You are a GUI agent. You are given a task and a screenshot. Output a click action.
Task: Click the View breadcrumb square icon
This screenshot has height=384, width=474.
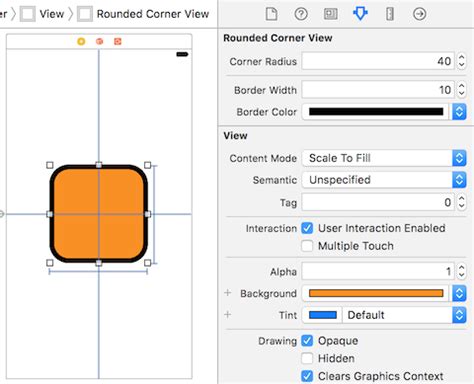coord(28,14)
